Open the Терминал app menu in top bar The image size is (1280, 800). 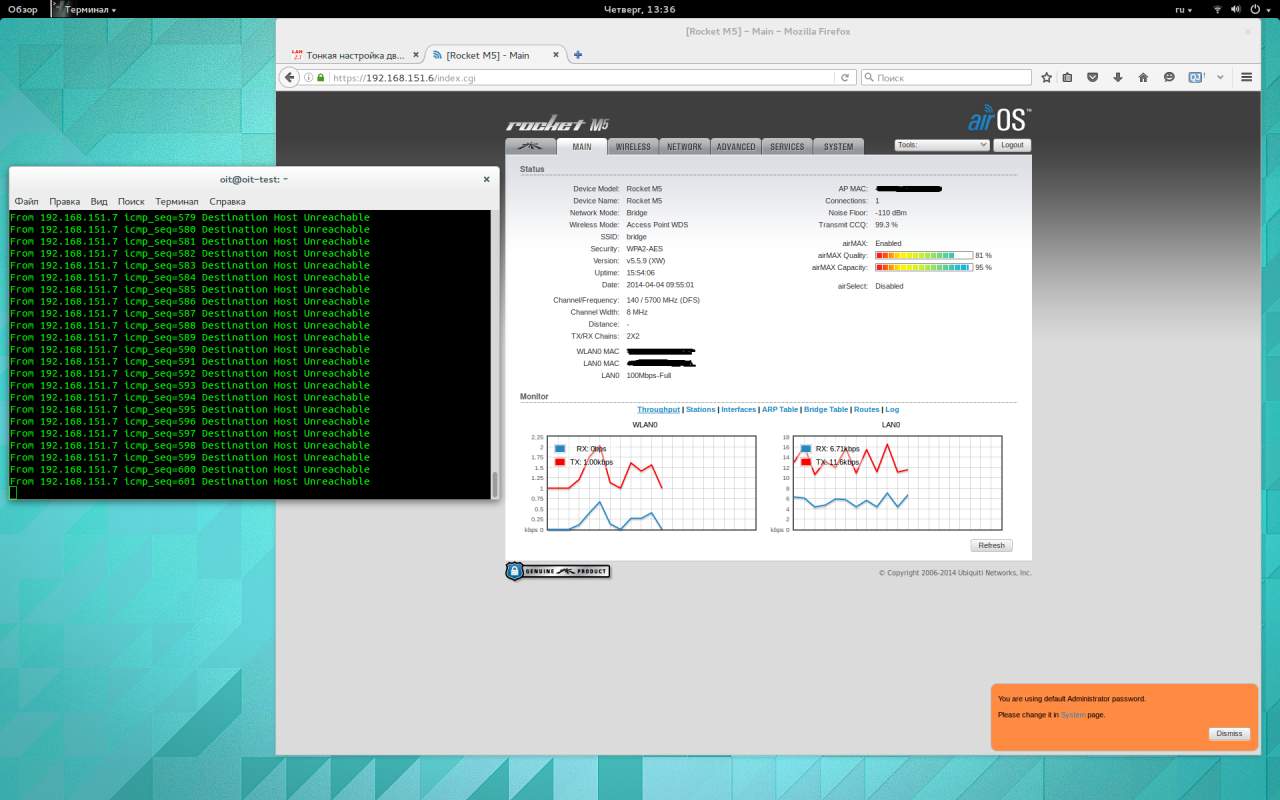90,9
